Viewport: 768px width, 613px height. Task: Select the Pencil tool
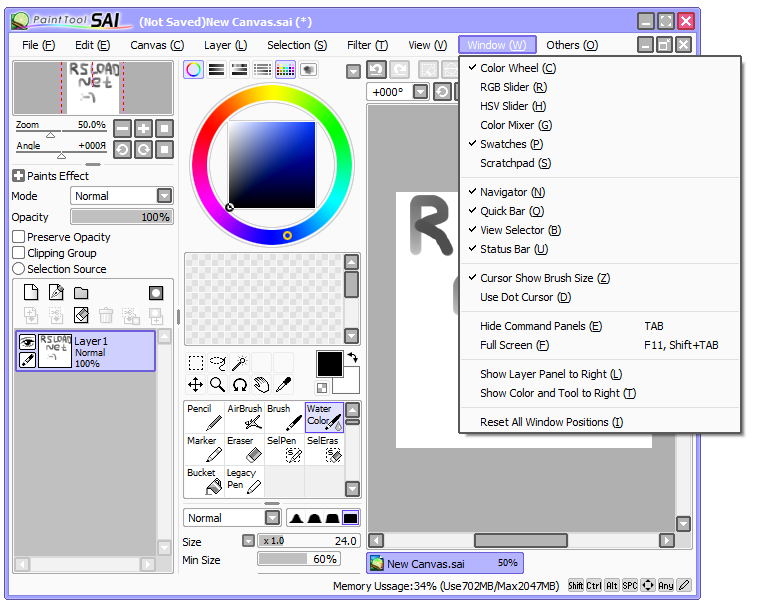pyautogui.click(x=204, y=417)
